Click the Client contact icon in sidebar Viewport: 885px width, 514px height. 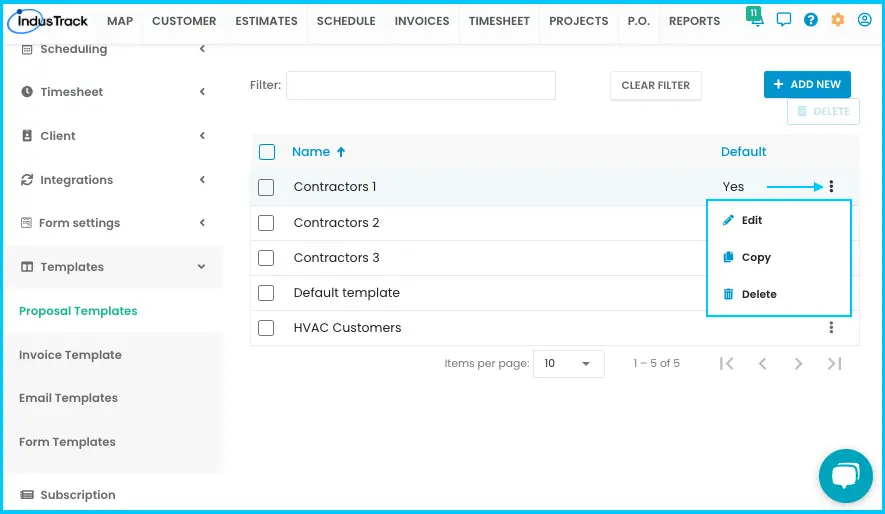click(x=27, y=135)
